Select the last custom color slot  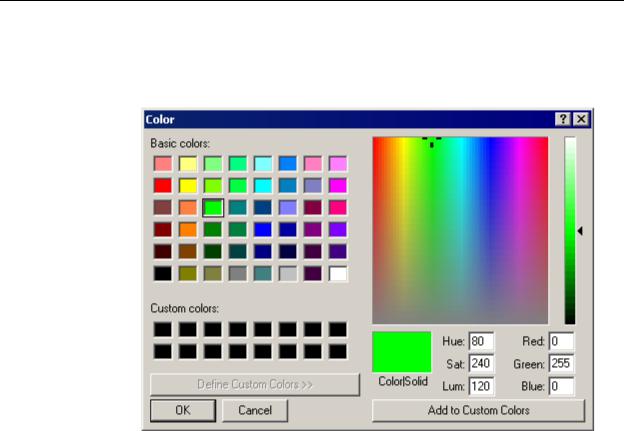click(338, 352)
